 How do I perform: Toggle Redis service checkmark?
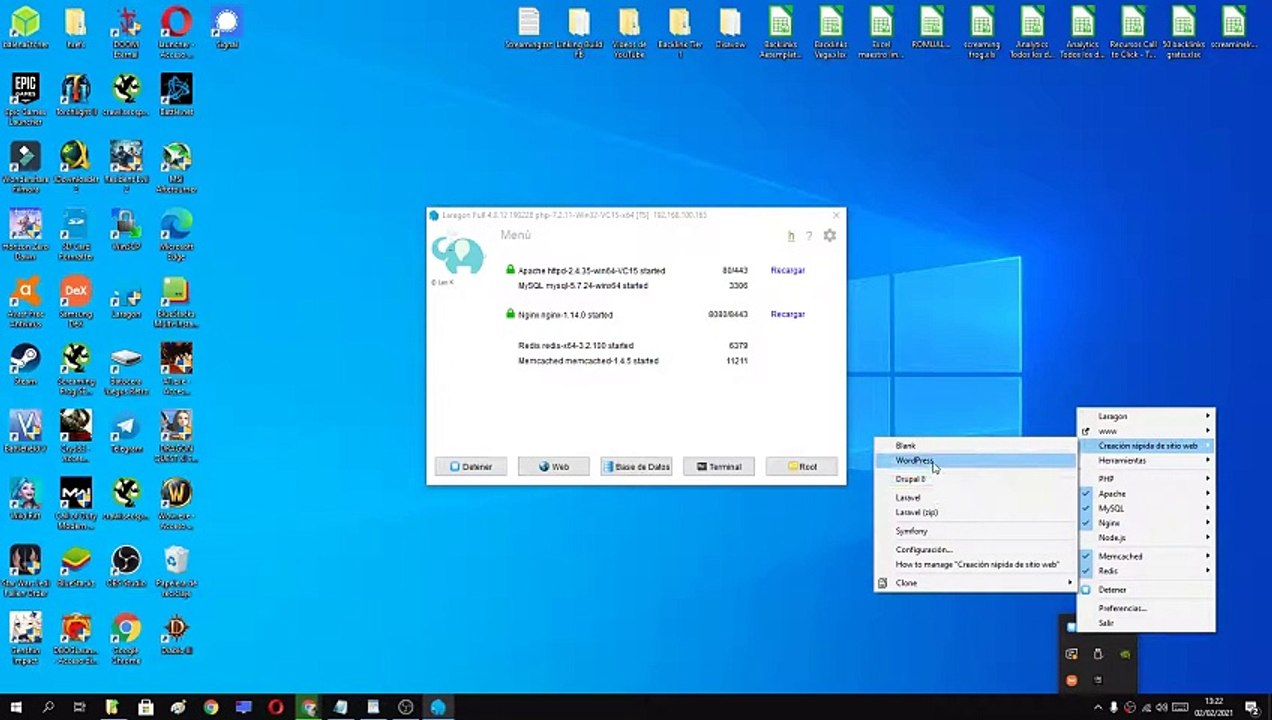coord(1107,571)
